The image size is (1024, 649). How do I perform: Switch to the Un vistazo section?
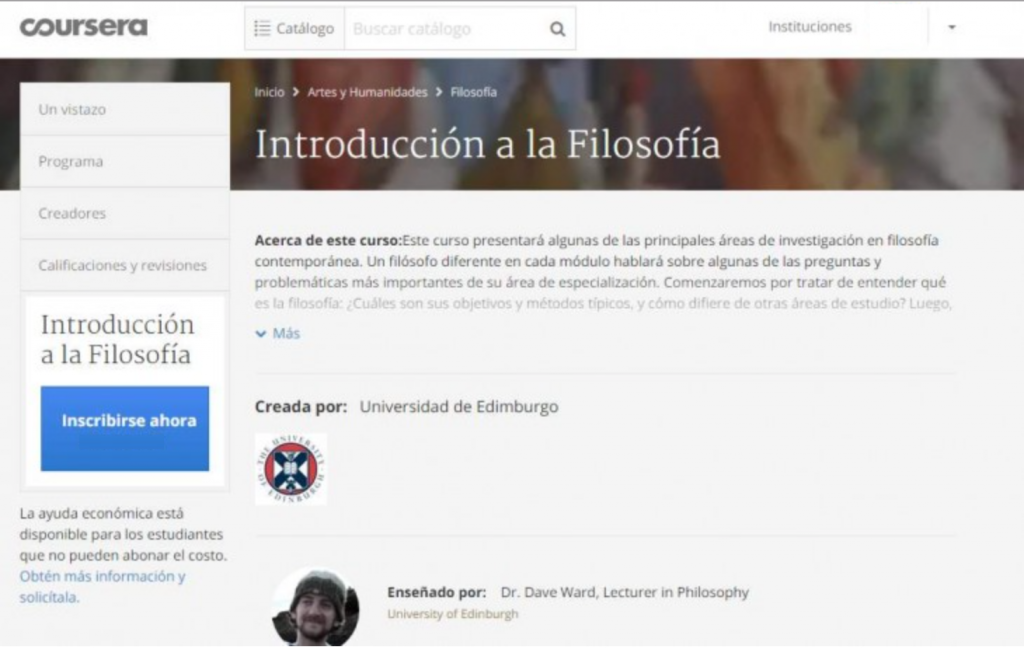[72, 110]
